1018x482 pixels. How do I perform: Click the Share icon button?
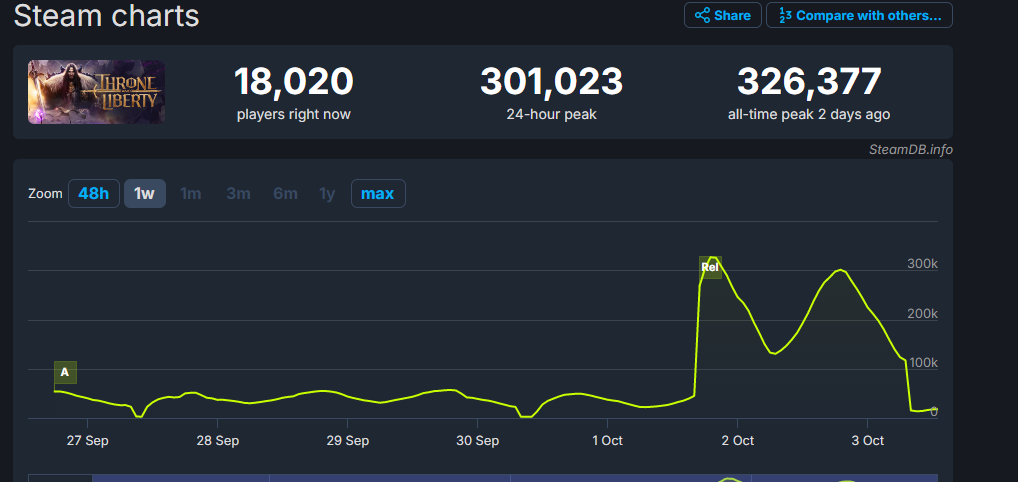[722, 15]
